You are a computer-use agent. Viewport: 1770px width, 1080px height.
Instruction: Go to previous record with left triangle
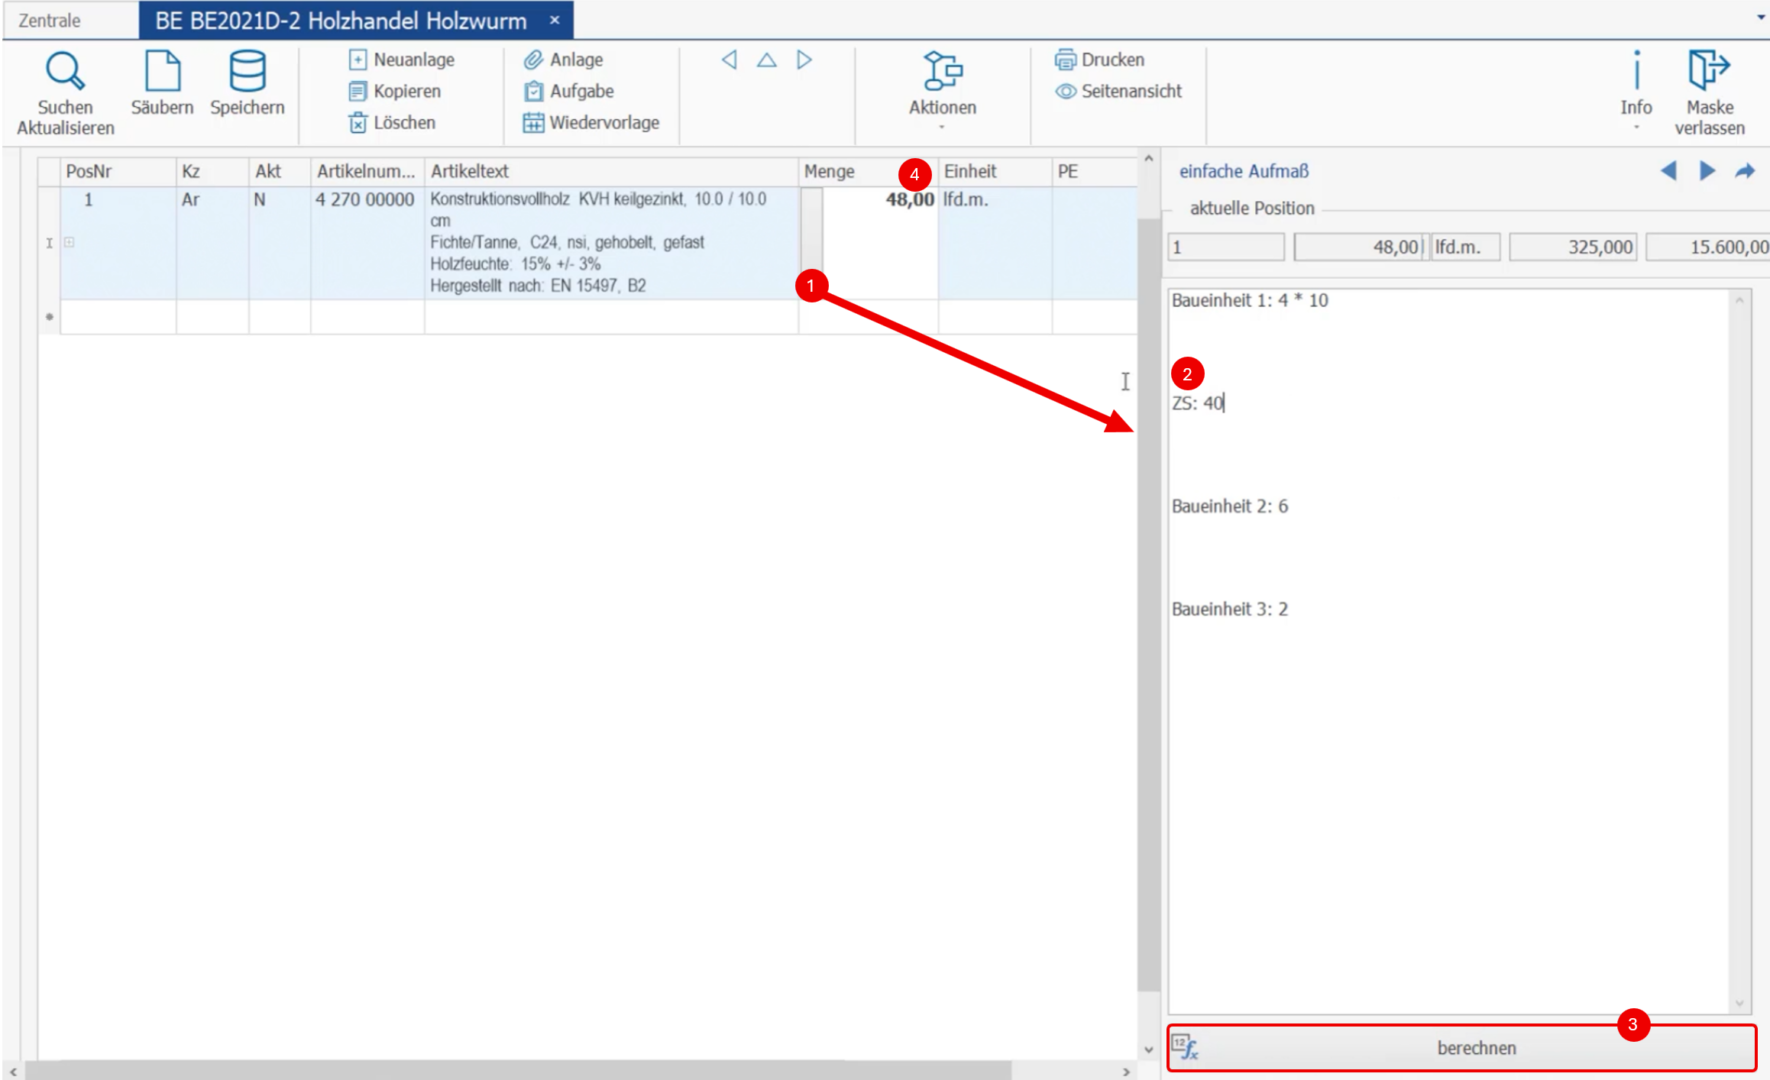729,60
